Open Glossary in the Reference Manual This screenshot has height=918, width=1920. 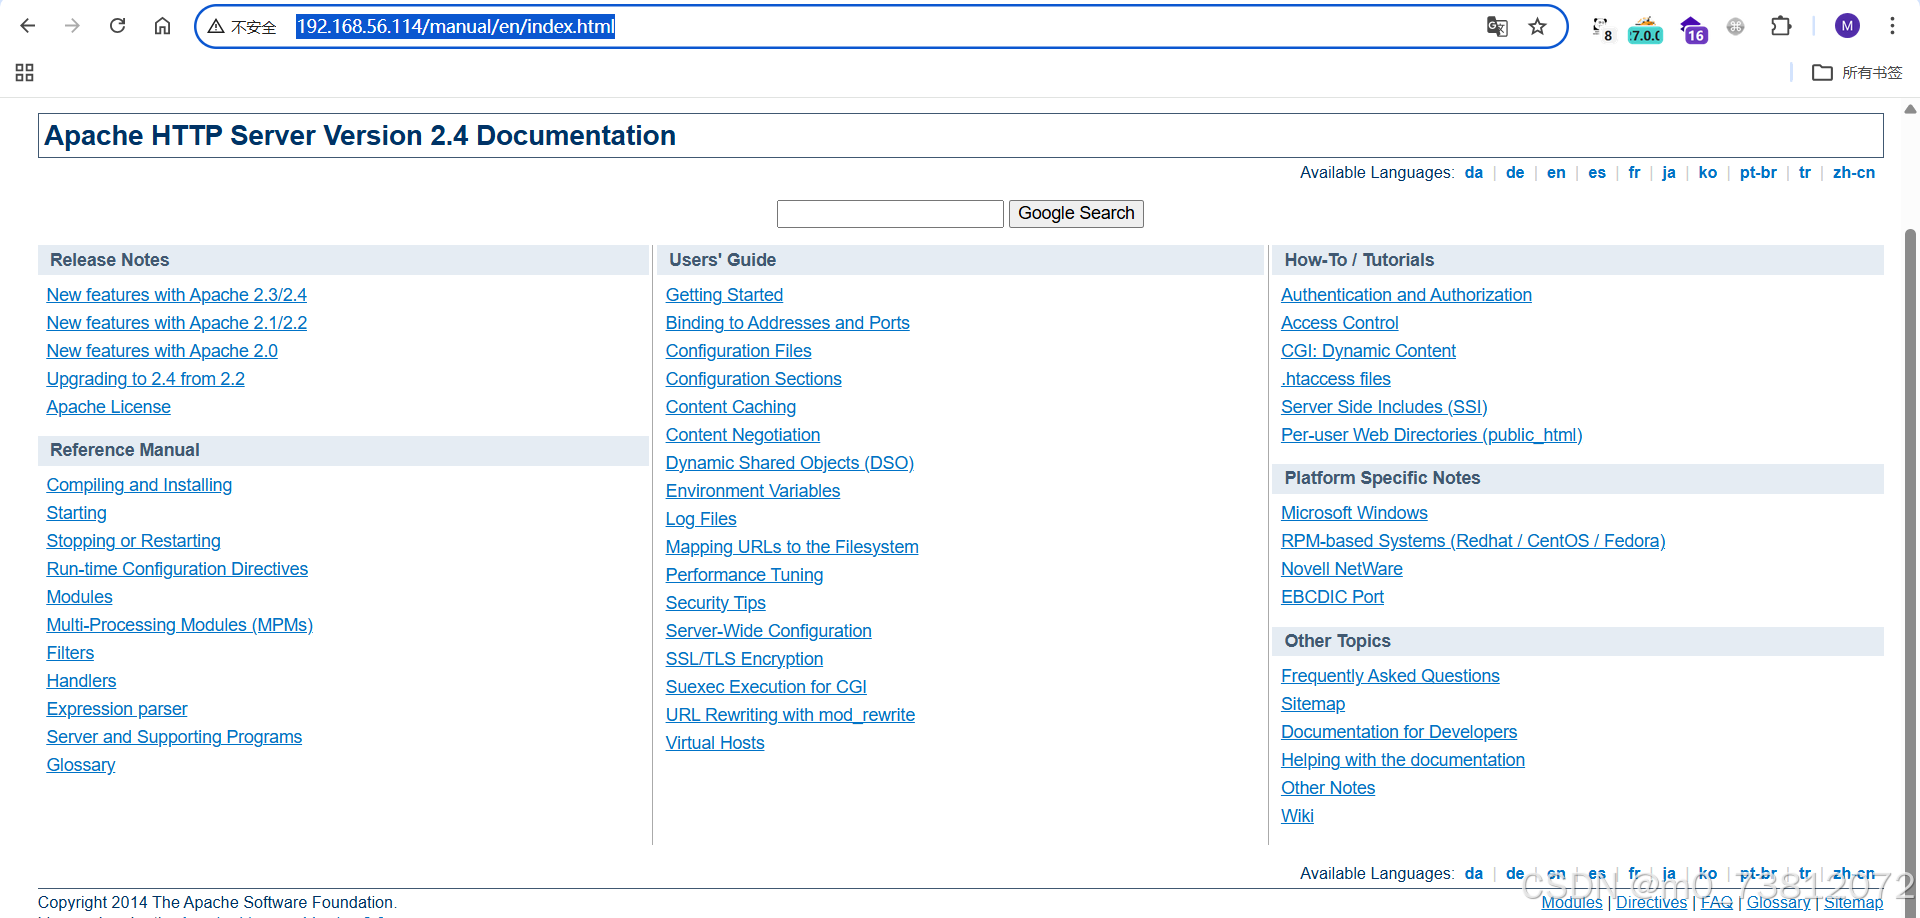81,765
